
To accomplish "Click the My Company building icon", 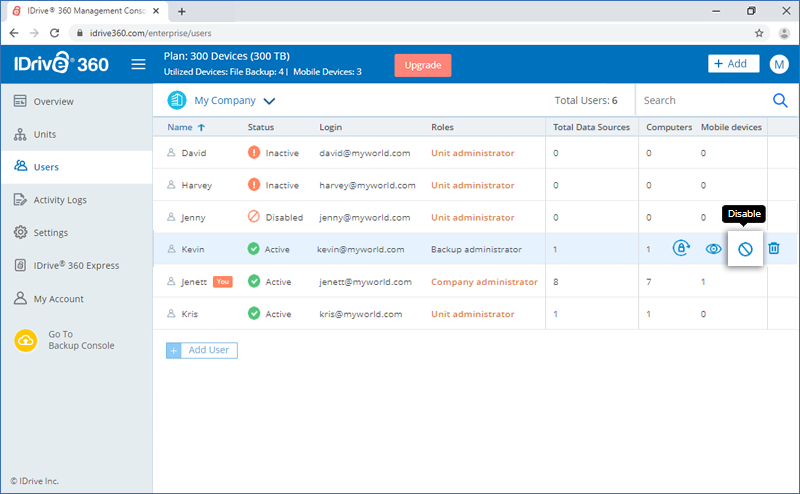I will pyautogui.click(x=177, y=100).
